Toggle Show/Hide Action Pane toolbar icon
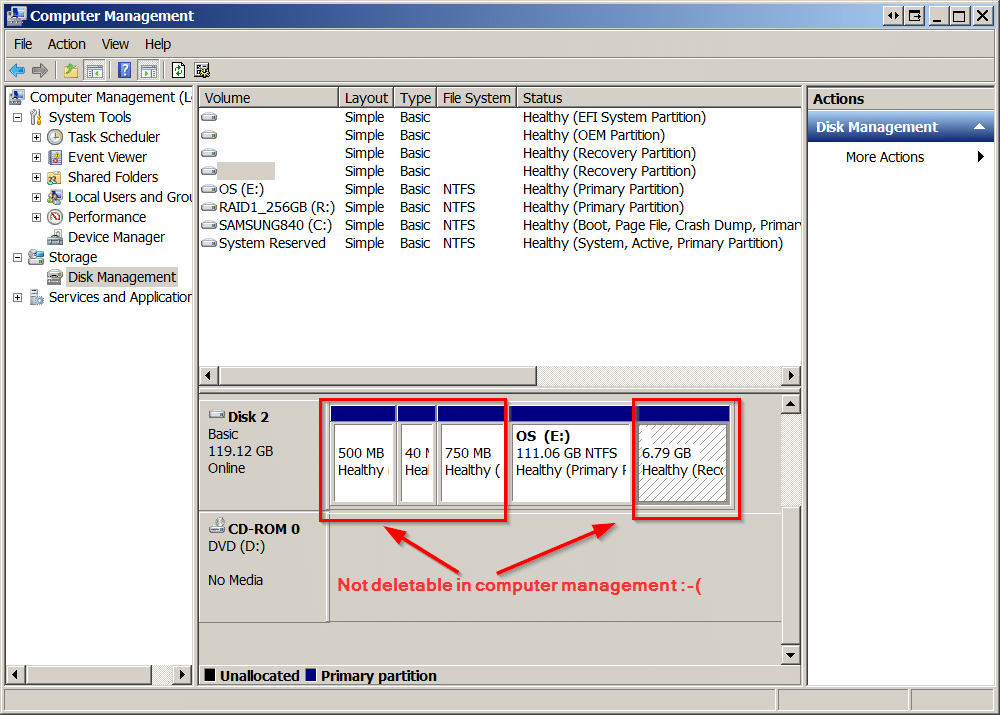The image size is (1000, 715). coord(148,70)
